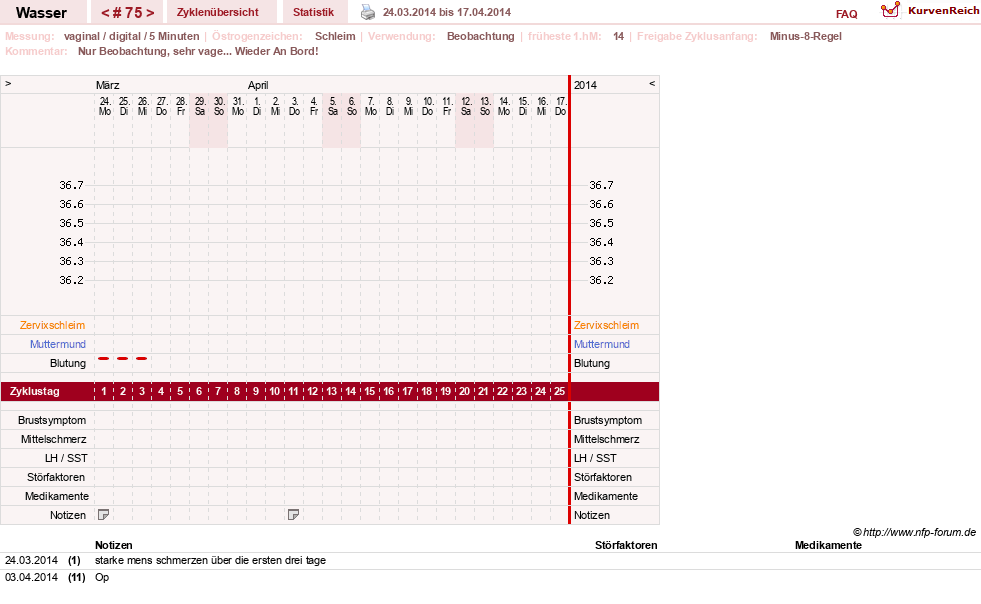Visit the http://www.nfp-forum.de link
The height and width of the screenshot is (604, 981).
919,532
